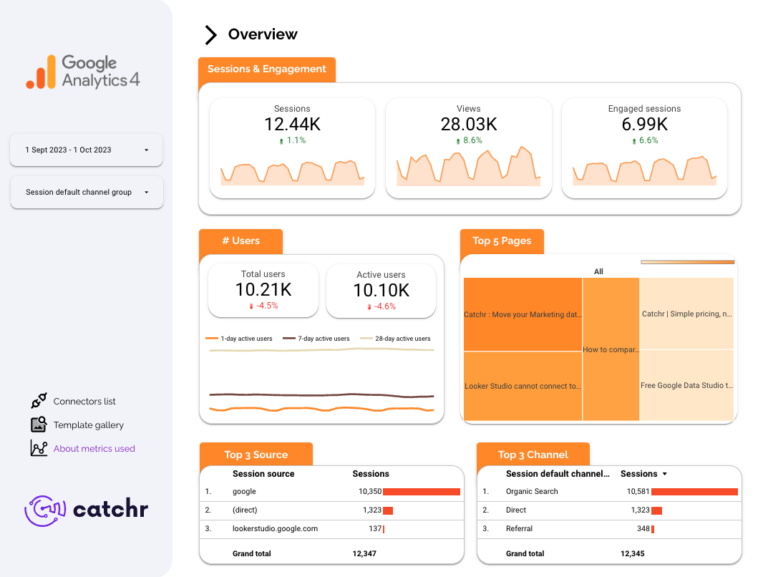Click the (direct) source row
This screenshot has width=768, height=577.
(x=332, y=510)
